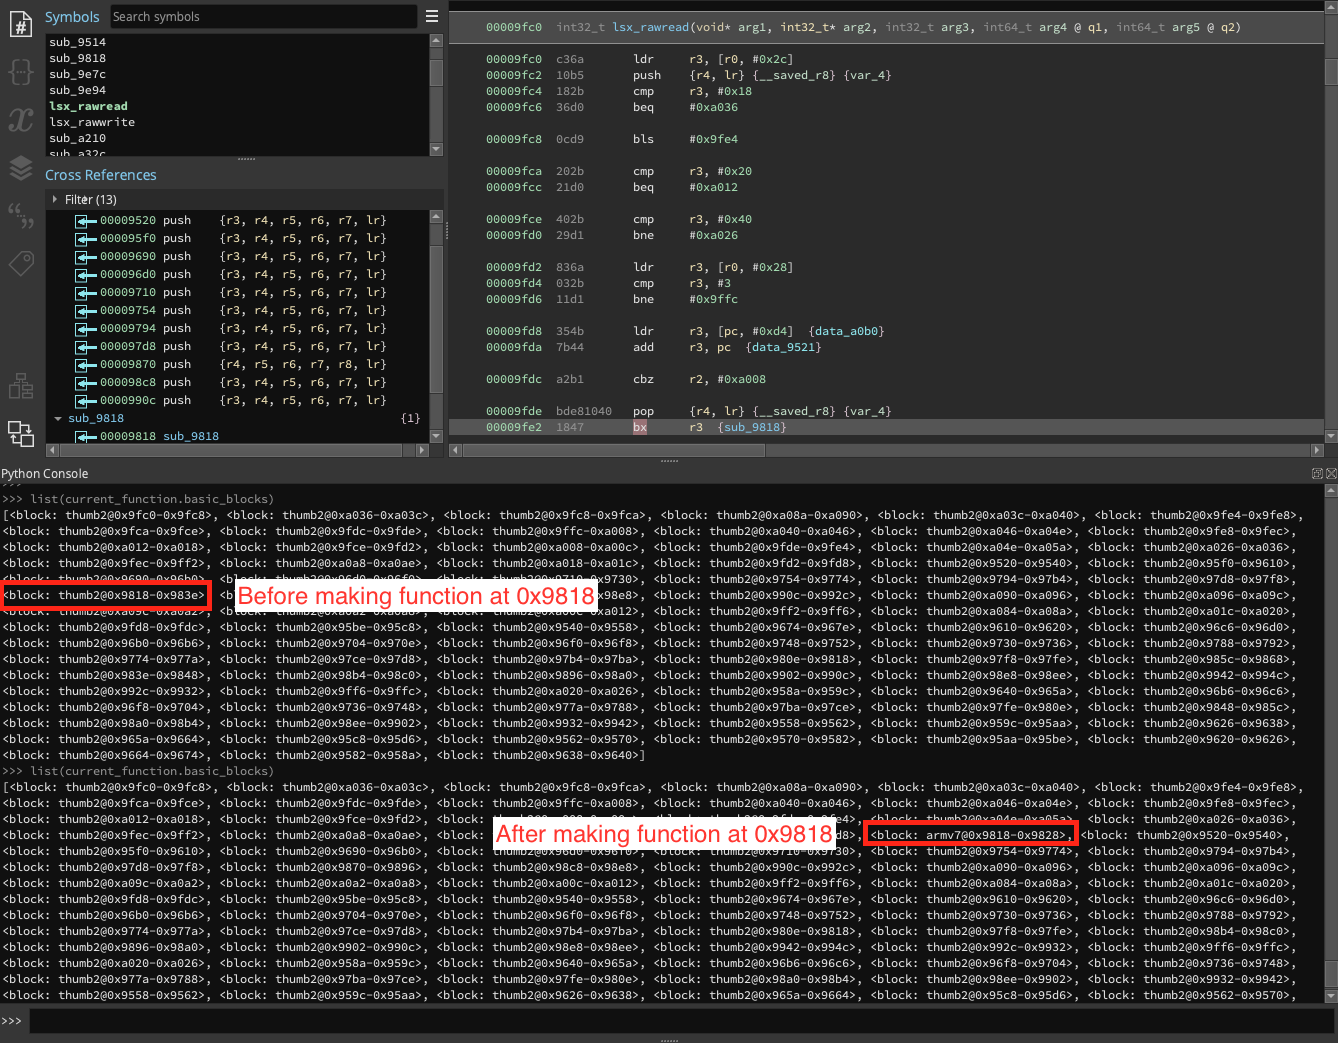Close the Python Console pane
This screenshot has height=1043, width=1338.
tap(1331, 473)
